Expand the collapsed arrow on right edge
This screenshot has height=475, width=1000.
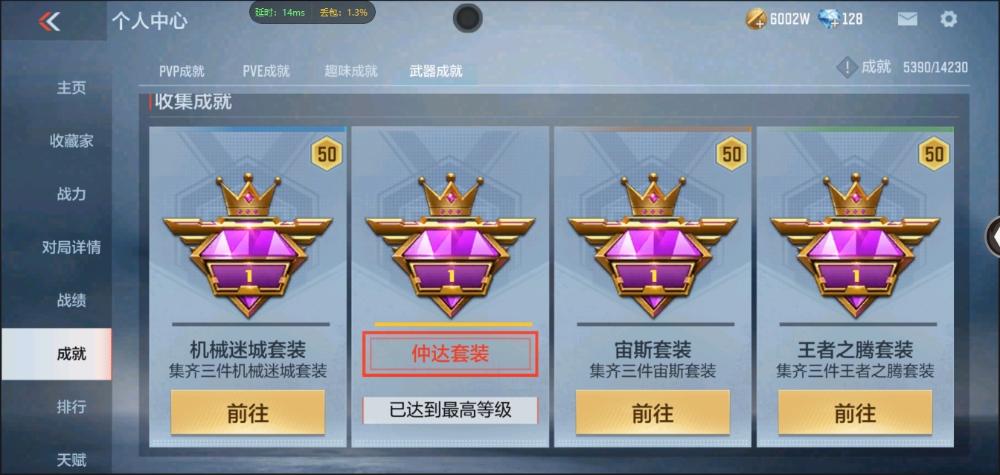994,236
